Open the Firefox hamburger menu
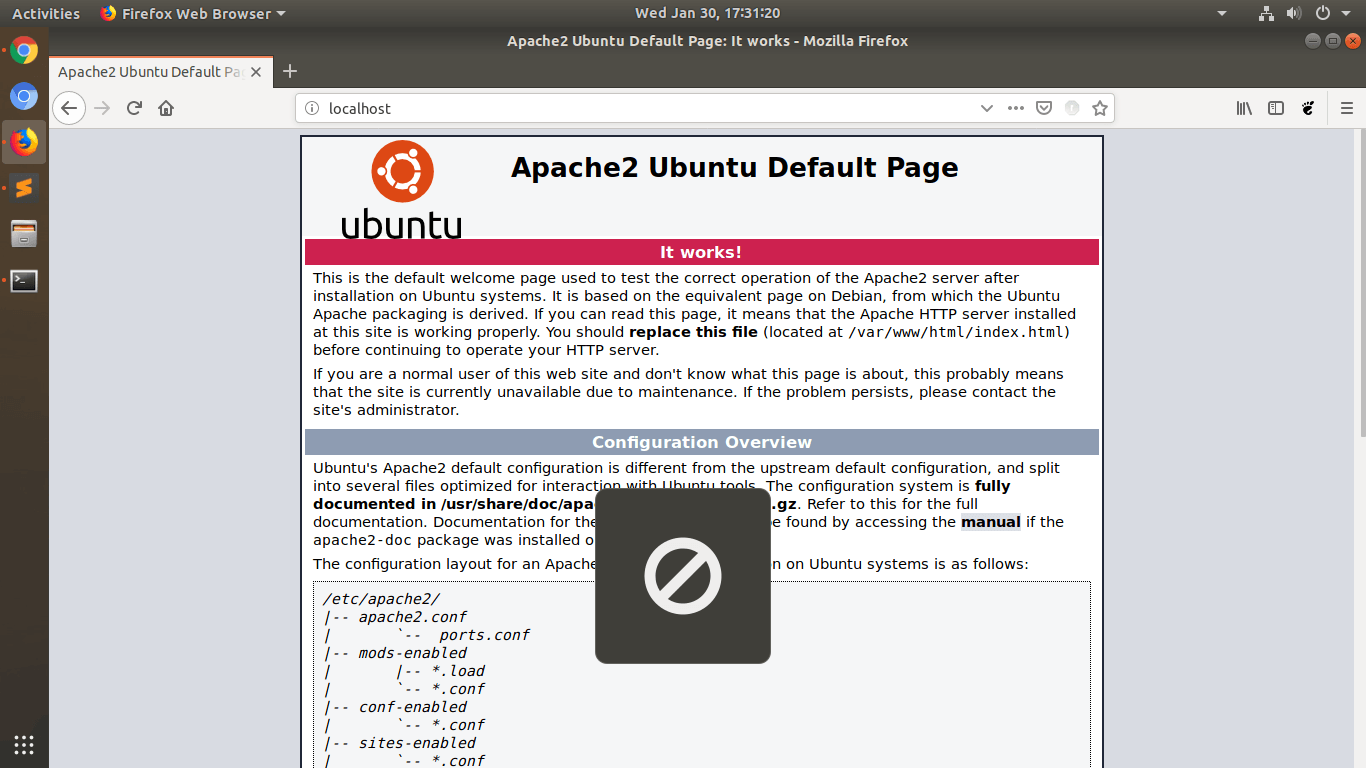 [1345, 108]
